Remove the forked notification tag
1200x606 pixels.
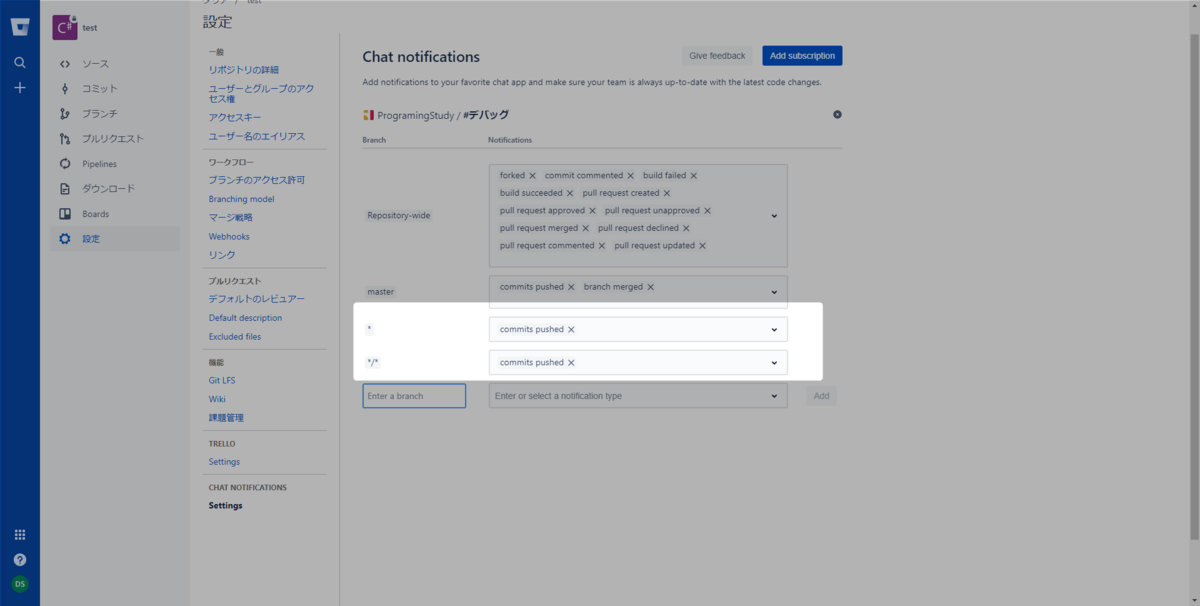coord(532,176)
